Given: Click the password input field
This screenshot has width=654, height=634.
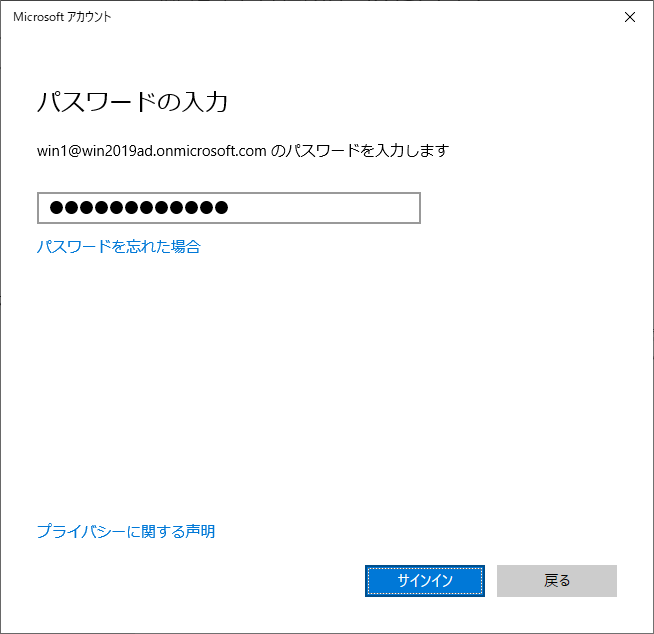Looking at the screenshot, I should pyautogui.click(x=229, y=208).
